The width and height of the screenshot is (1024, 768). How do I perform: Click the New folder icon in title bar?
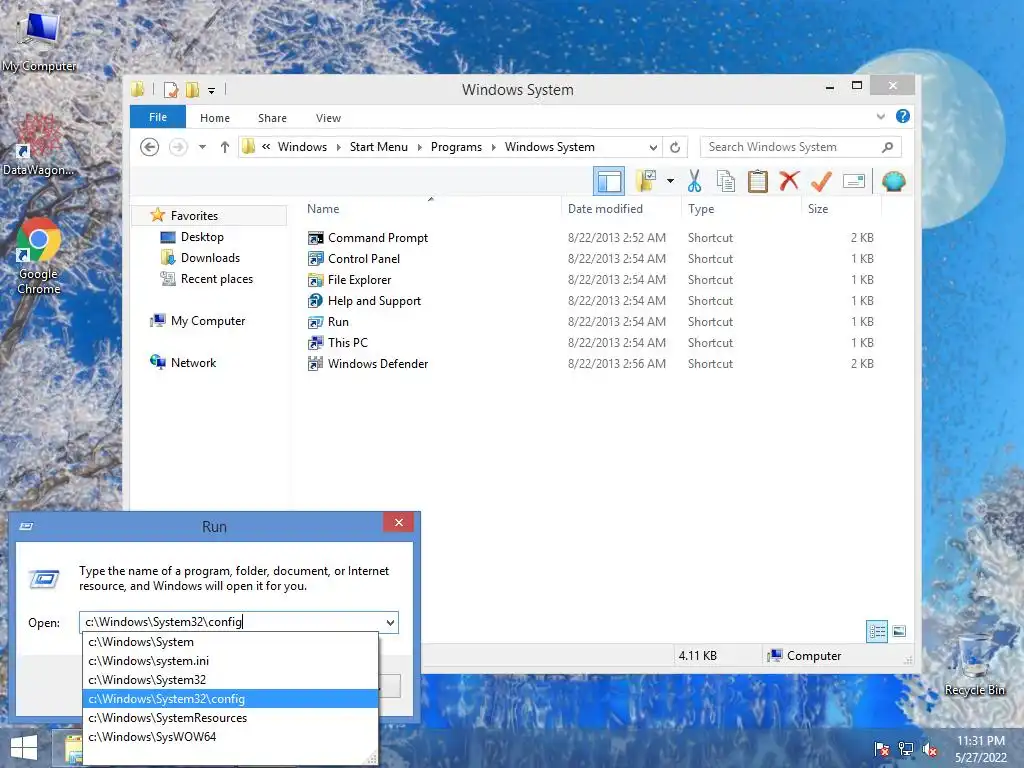point(192,89)
